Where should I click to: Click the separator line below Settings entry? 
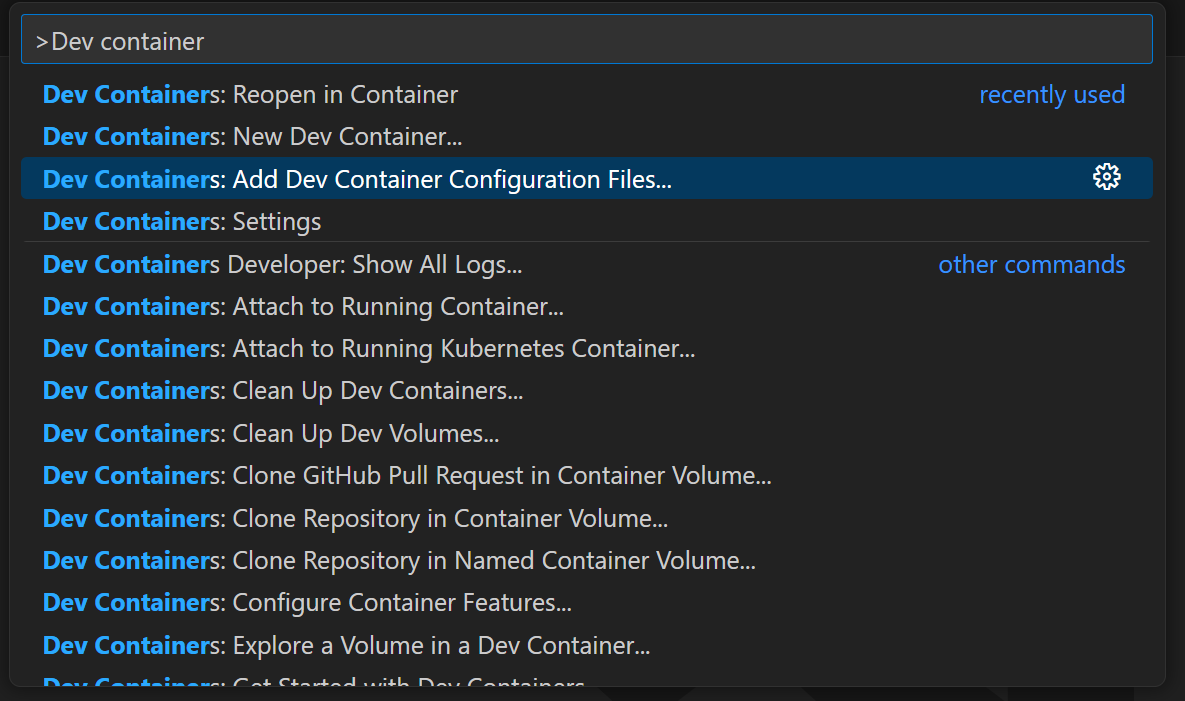coord(586,242)
